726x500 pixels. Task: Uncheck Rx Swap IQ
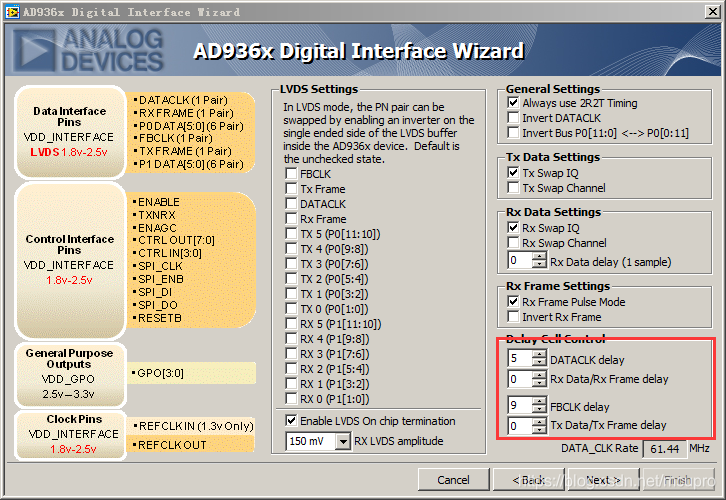point(513,228)
